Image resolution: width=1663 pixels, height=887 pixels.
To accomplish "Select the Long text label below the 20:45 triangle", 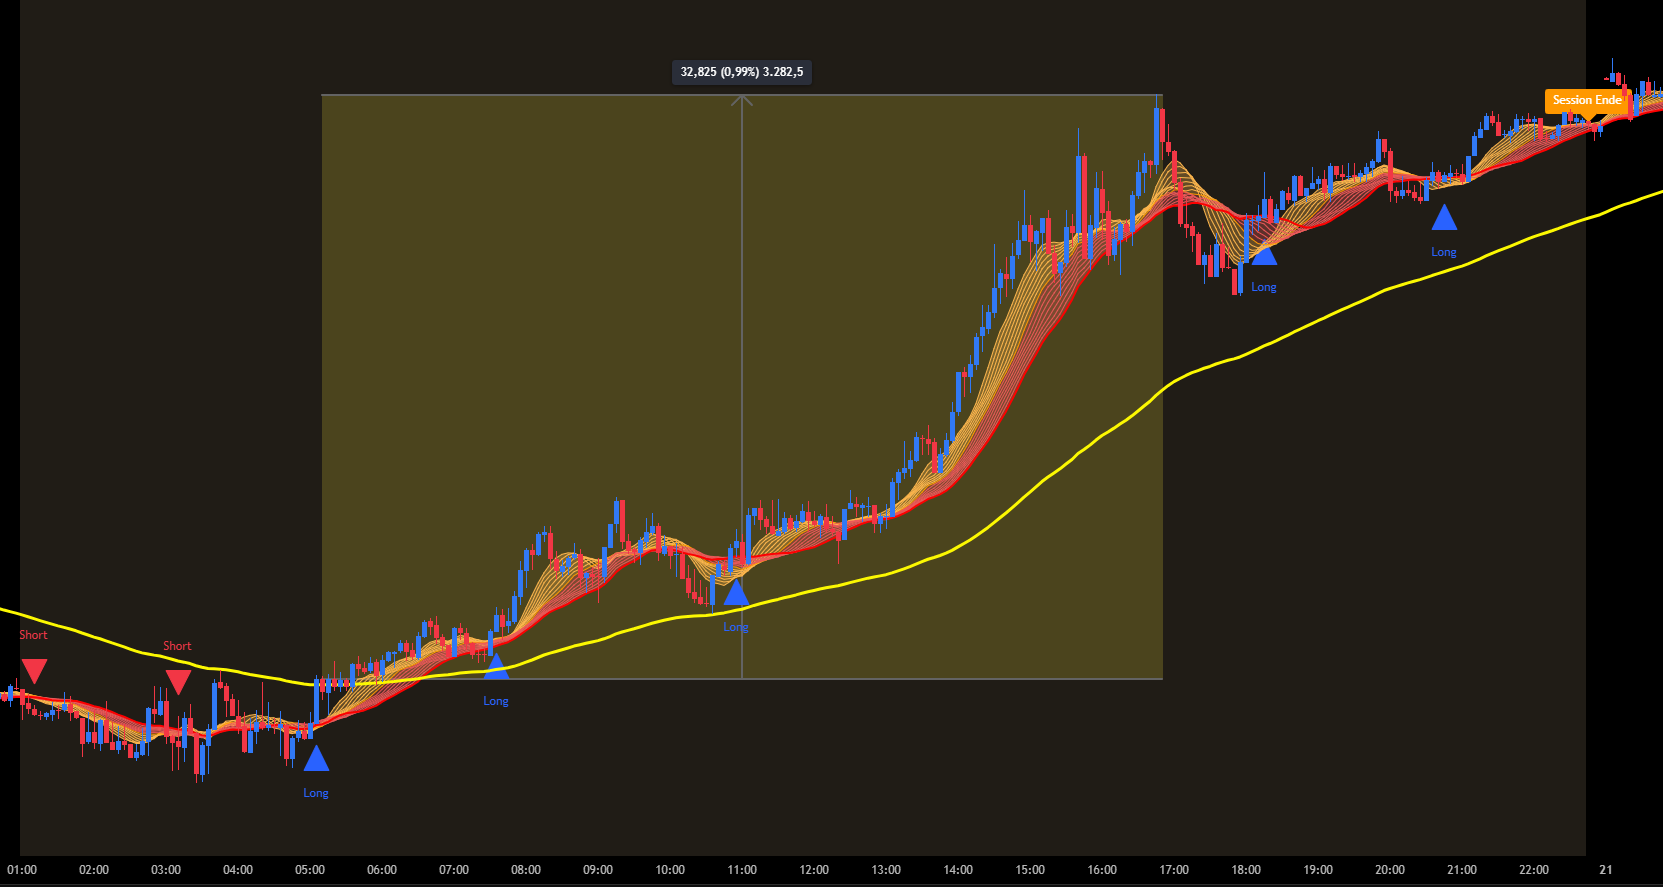I will click(x=1444, y=252).
